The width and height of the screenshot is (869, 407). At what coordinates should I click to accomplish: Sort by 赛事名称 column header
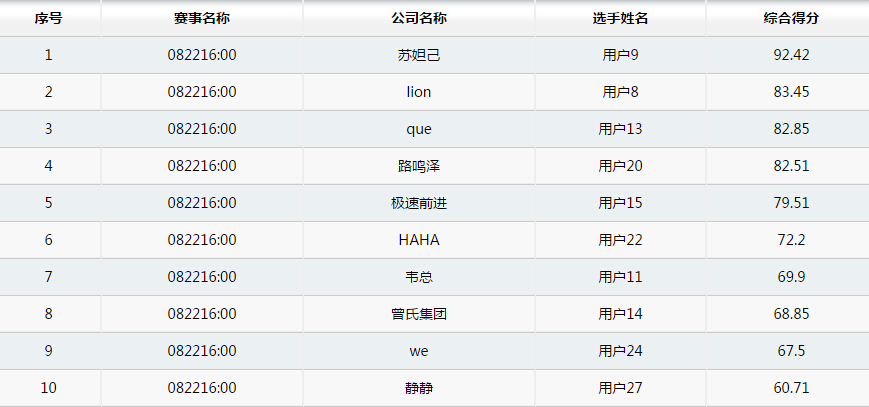[x=202, y=18]
